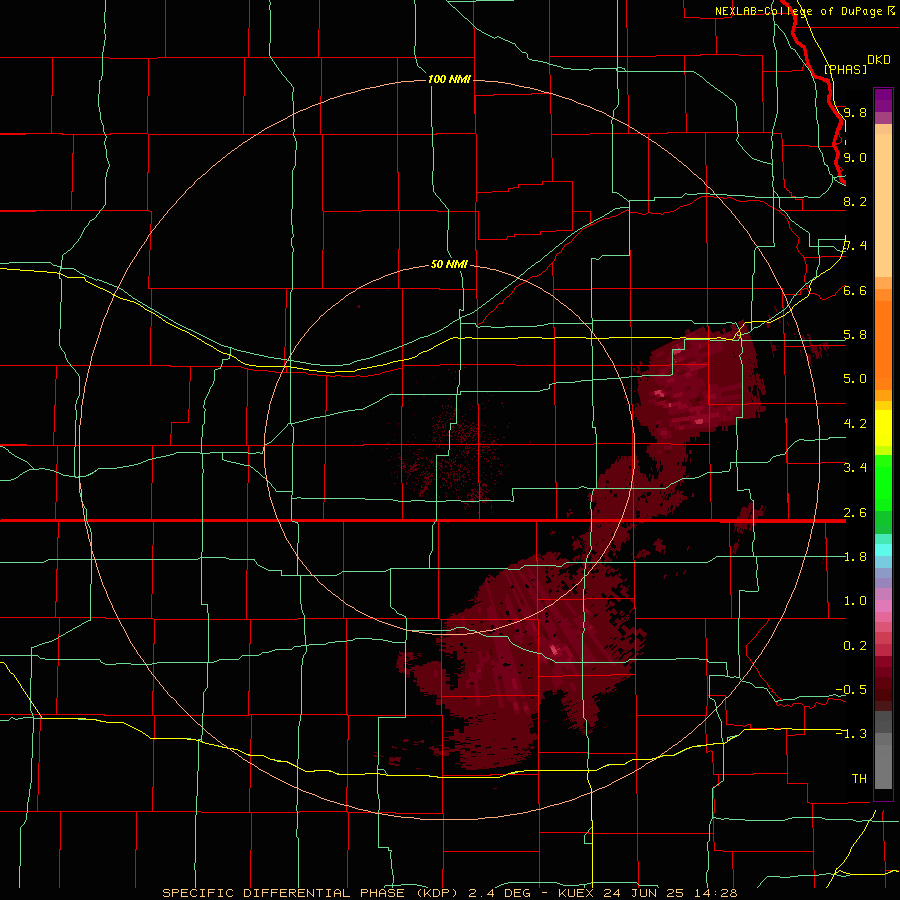Click the 2.4 DEG elevation text
The height and width of the screenshot is (900, 900).
(x=499, y=893)
